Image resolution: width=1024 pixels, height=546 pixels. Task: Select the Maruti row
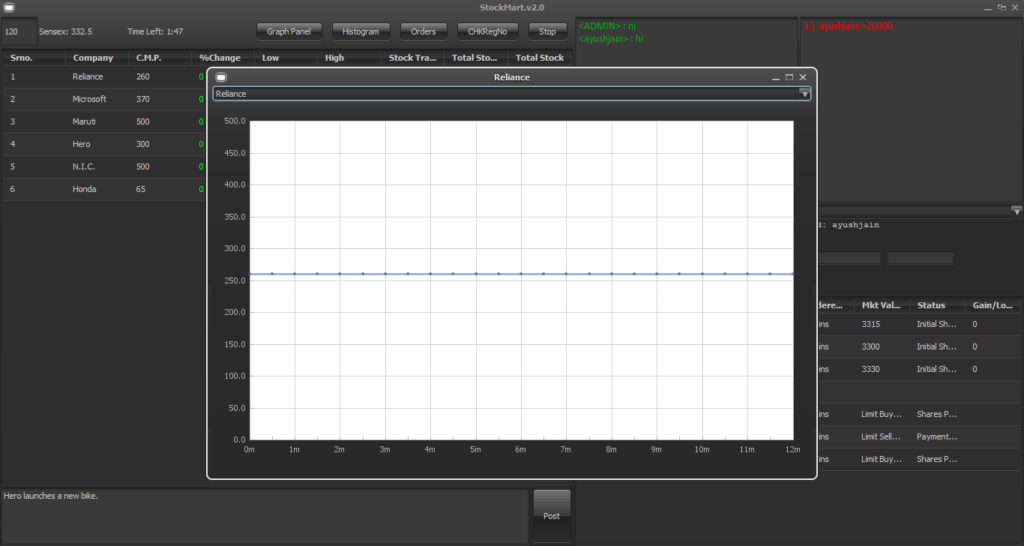[104, 121]
